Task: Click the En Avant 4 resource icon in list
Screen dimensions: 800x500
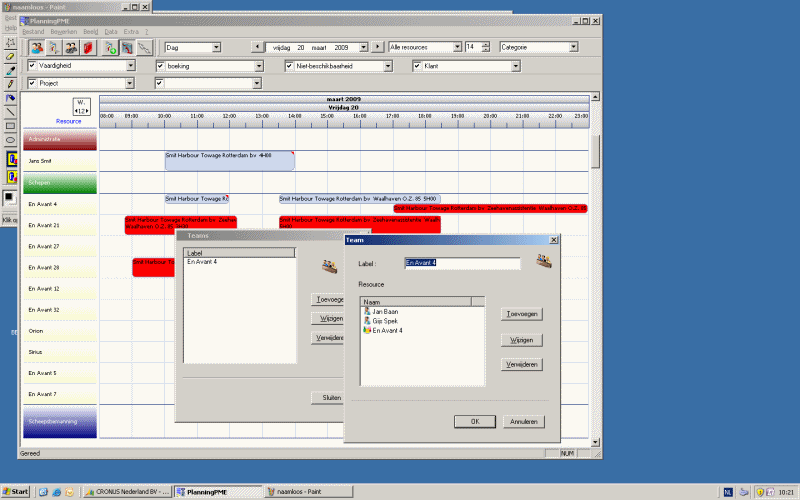Action: click(367, 330)
